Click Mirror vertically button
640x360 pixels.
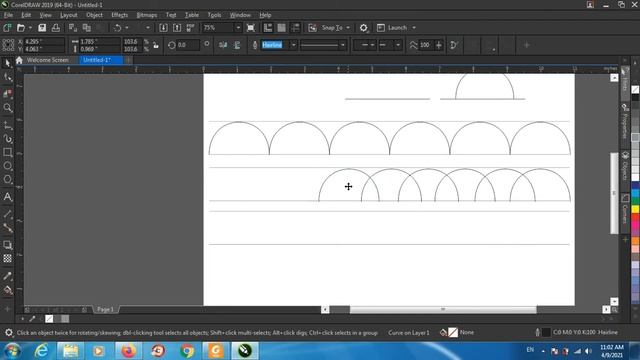pos(237,45)
